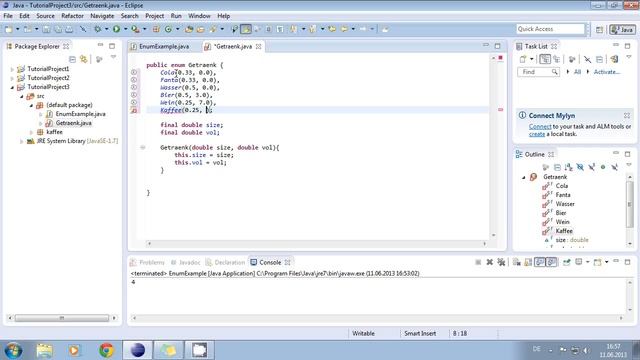Click the Back navigation arrow icon
The width and height of the screenshot is (640, 360).
(344, 29)
